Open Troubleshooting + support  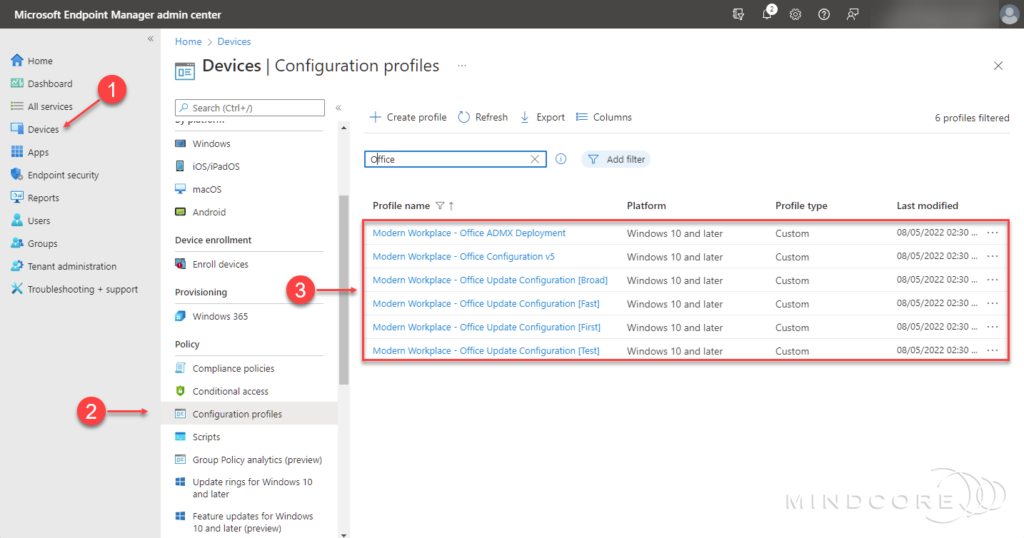tap(74, 289)
